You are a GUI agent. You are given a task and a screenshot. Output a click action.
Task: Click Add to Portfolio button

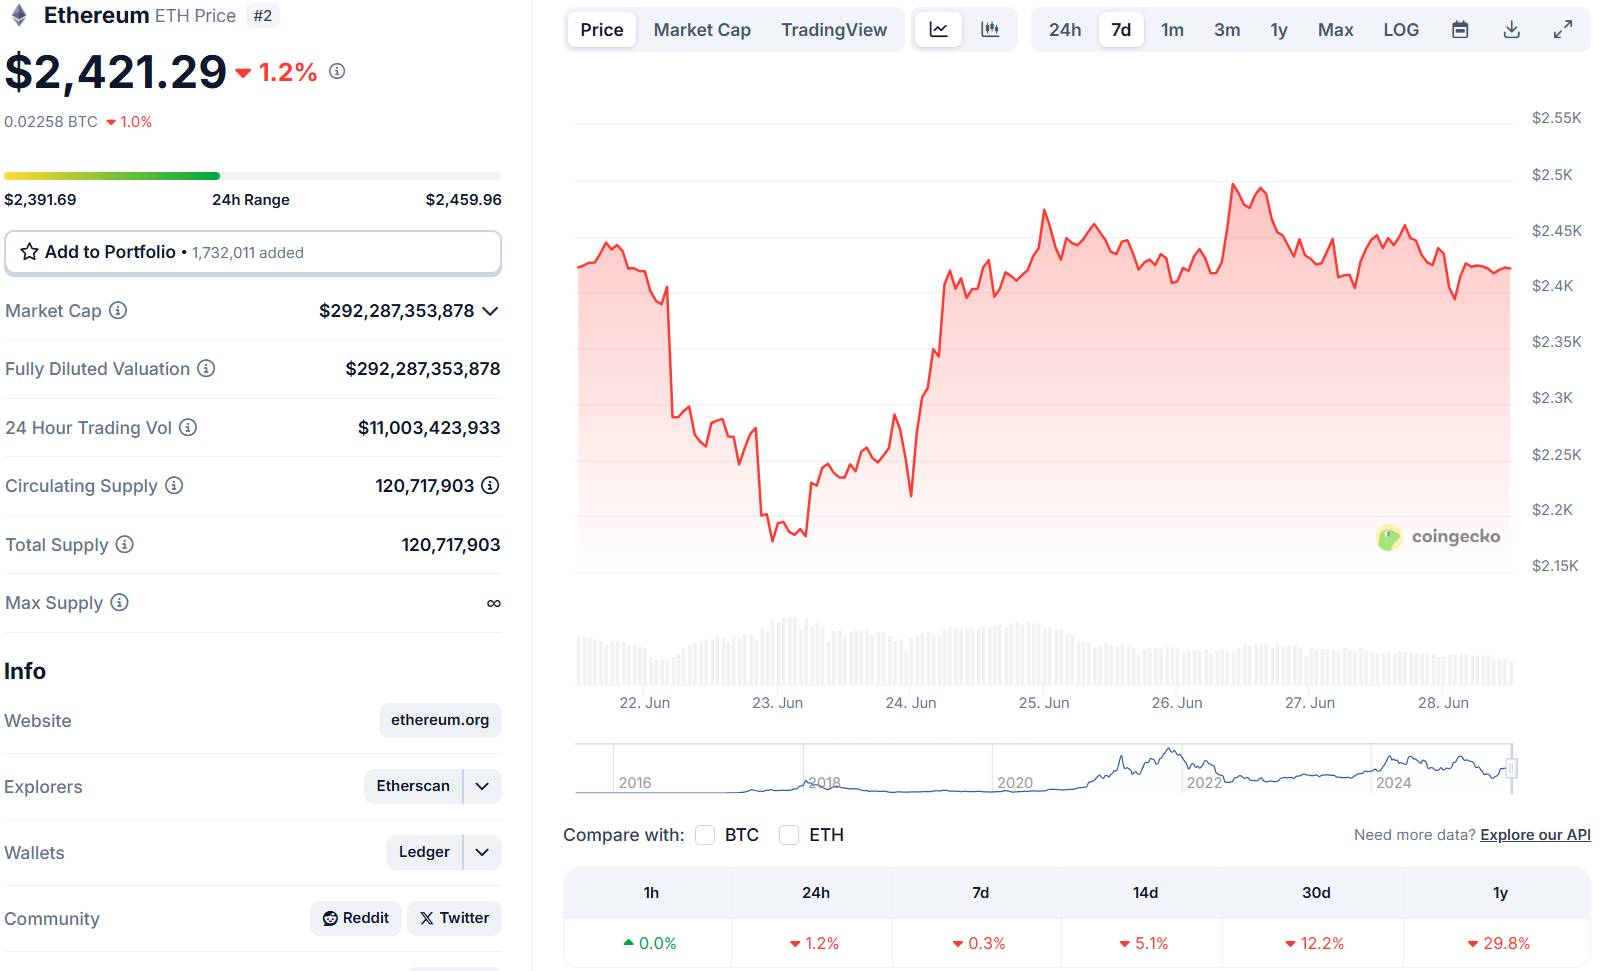253,252
